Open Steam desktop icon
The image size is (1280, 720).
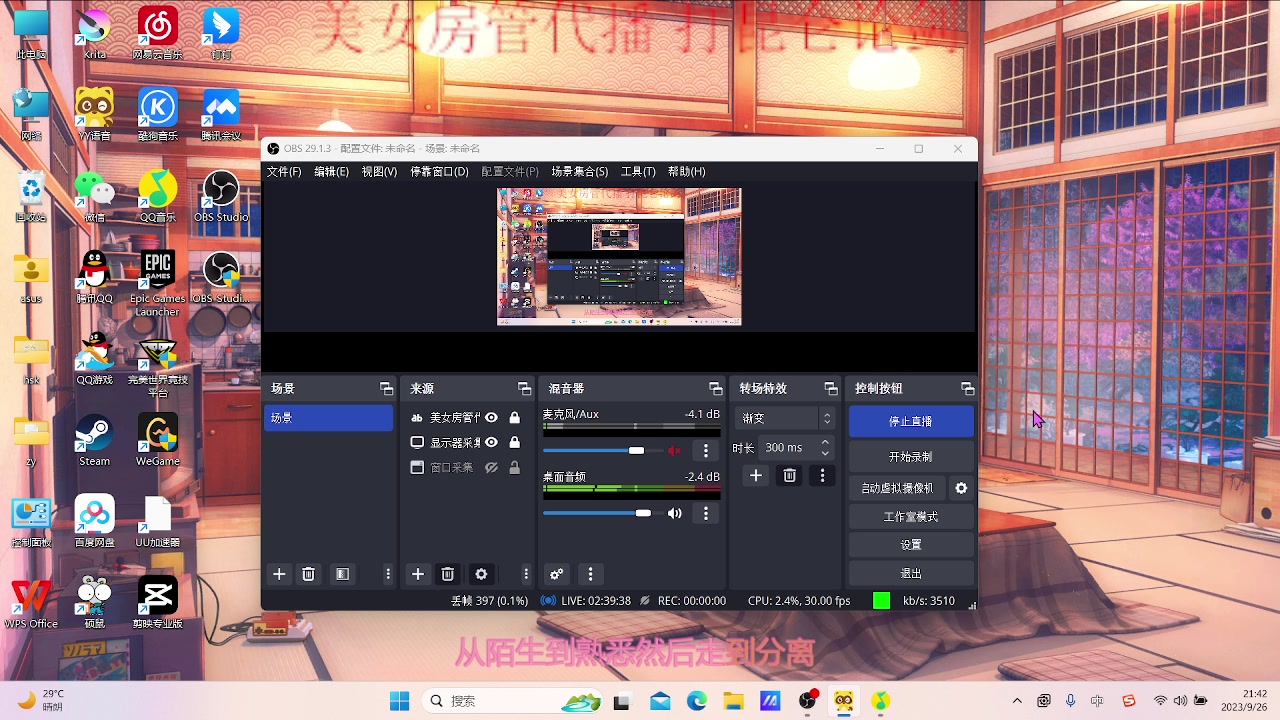(94, 440)
